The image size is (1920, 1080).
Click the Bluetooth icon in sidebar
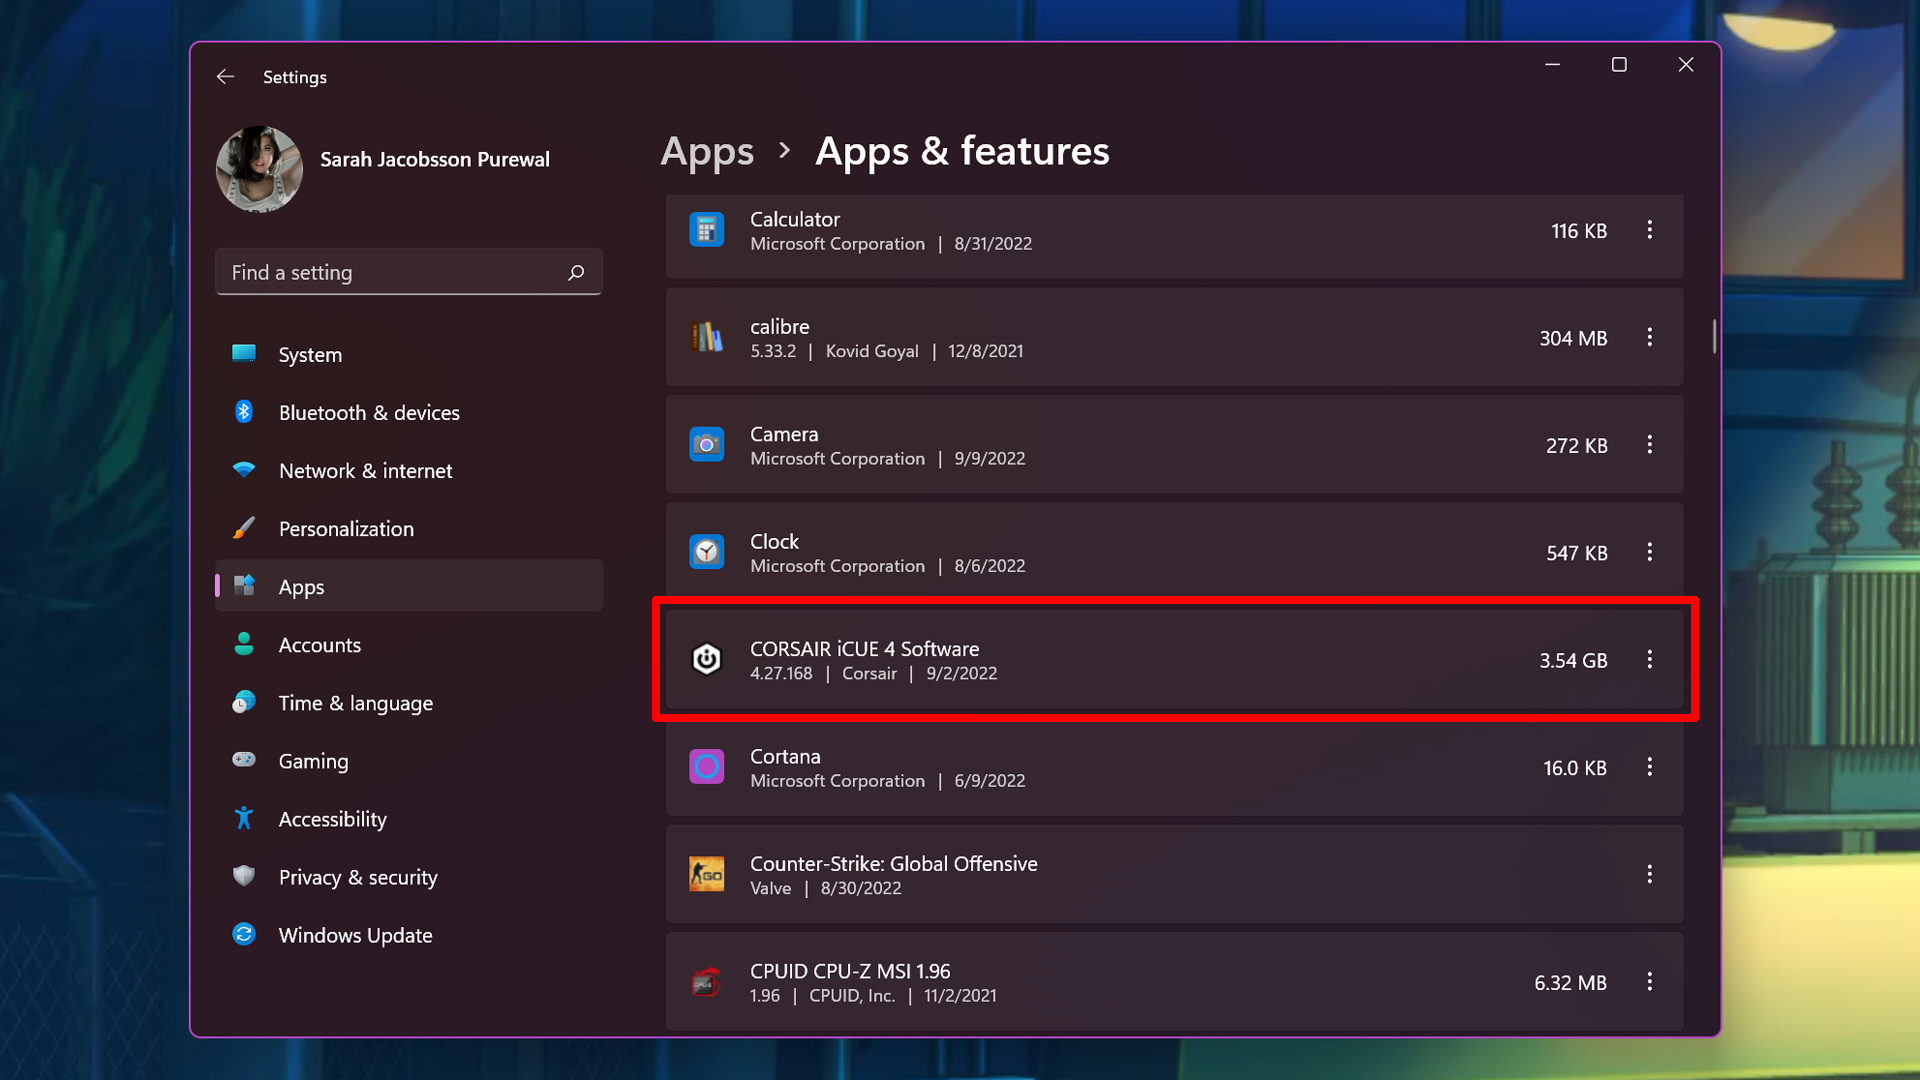coord(244,411)
